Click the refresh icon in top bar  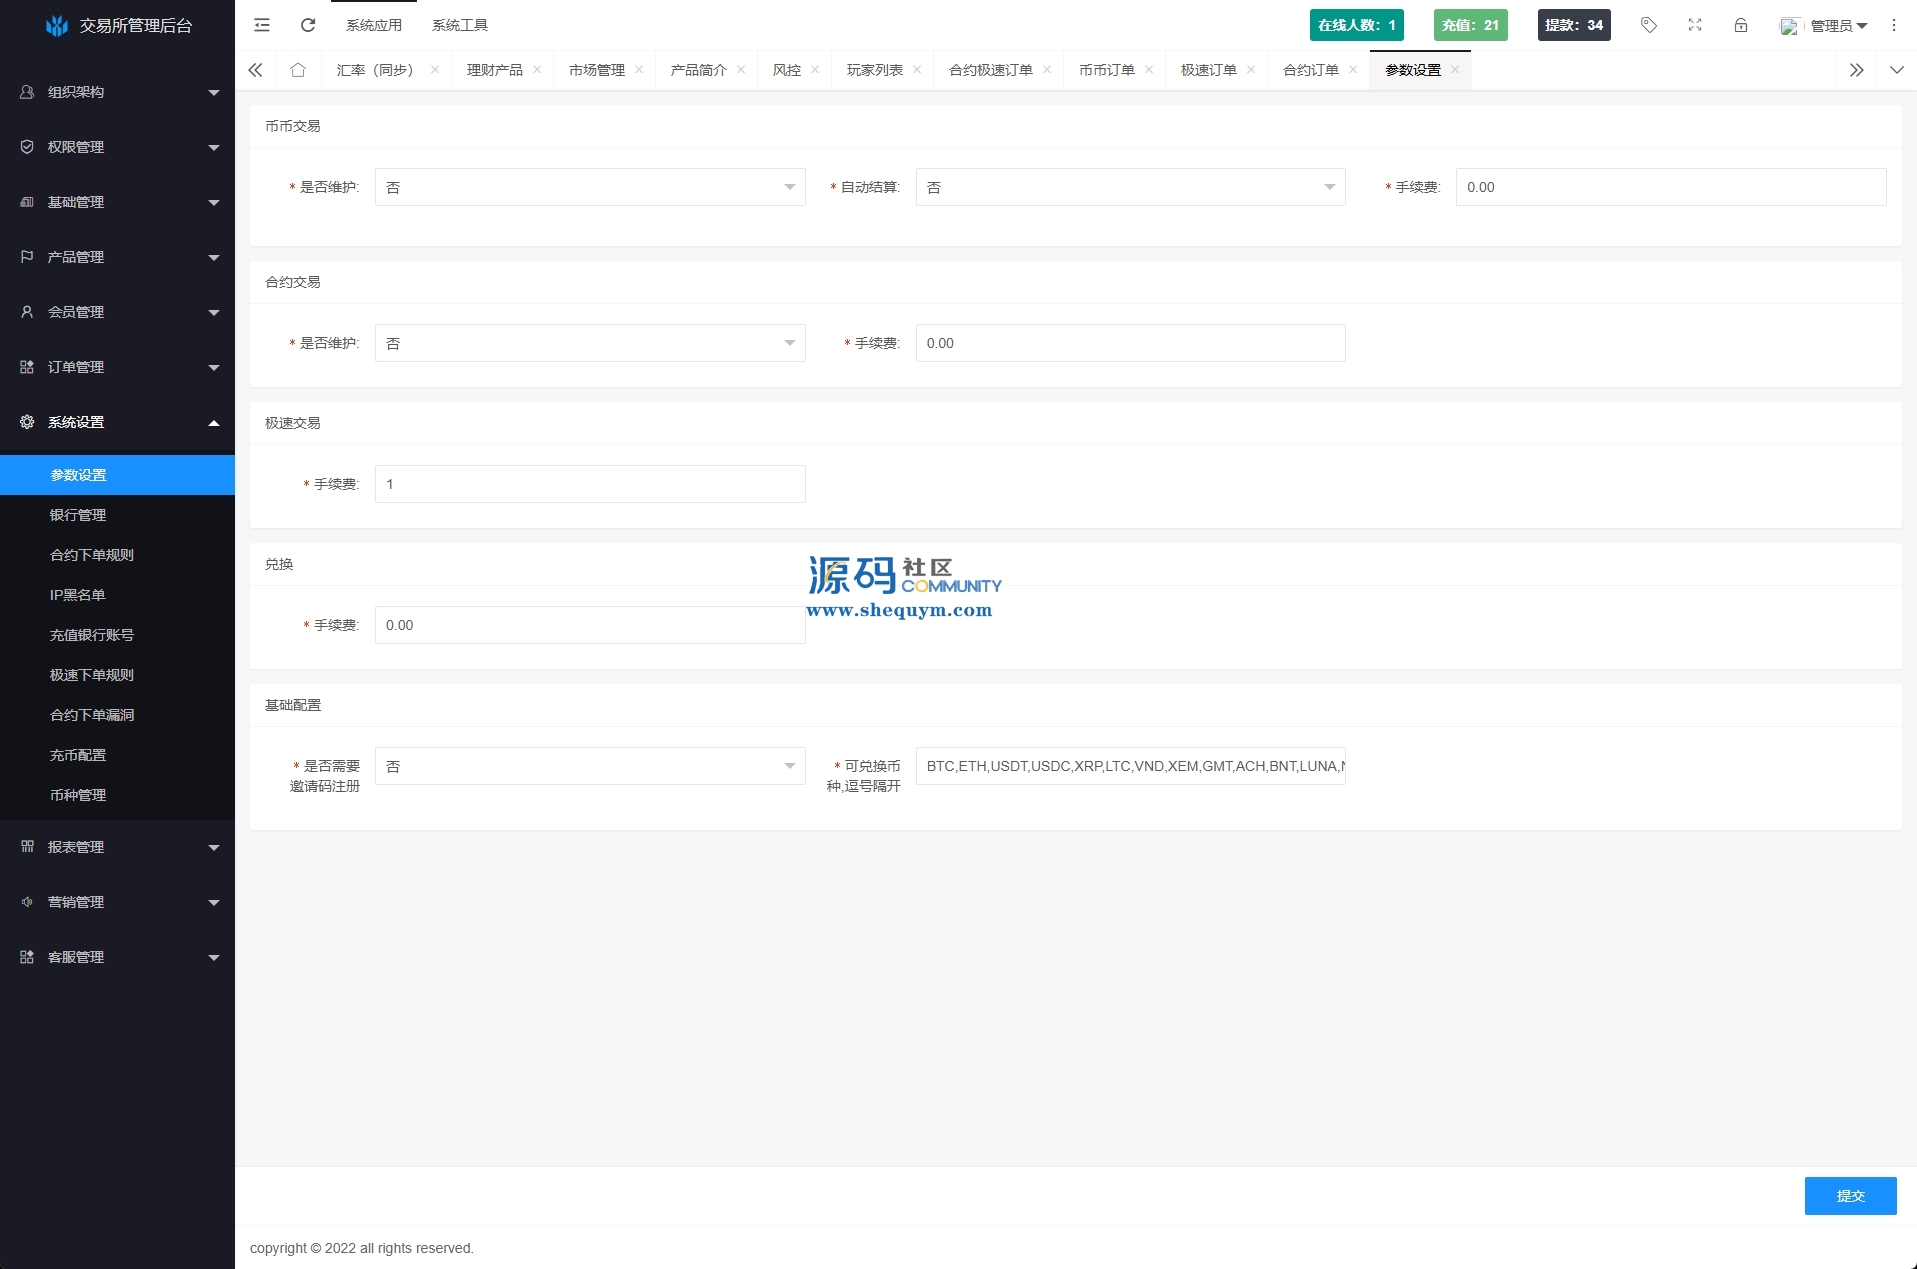click(x=308, y=25)
